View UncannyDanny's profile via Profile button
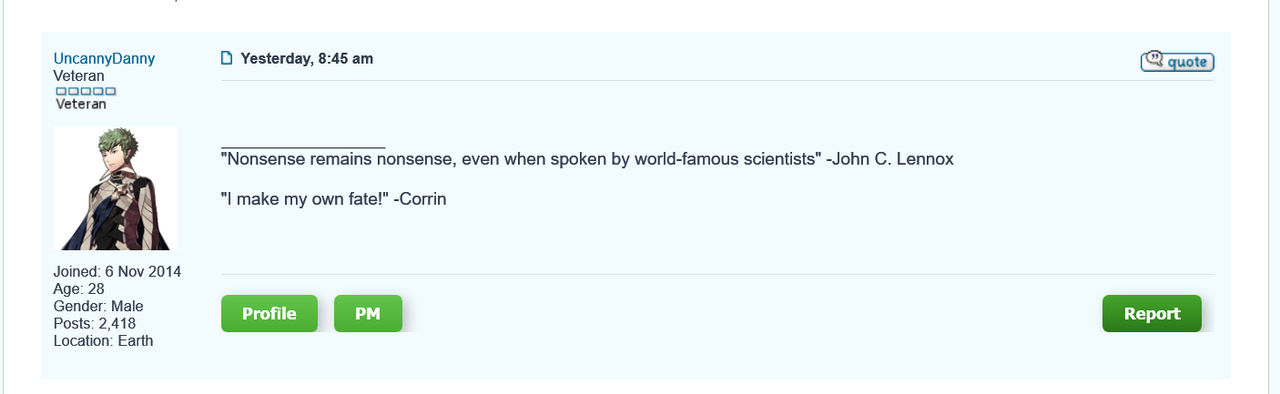Screen dimensions: 1280x394 (x=269, y=313)
